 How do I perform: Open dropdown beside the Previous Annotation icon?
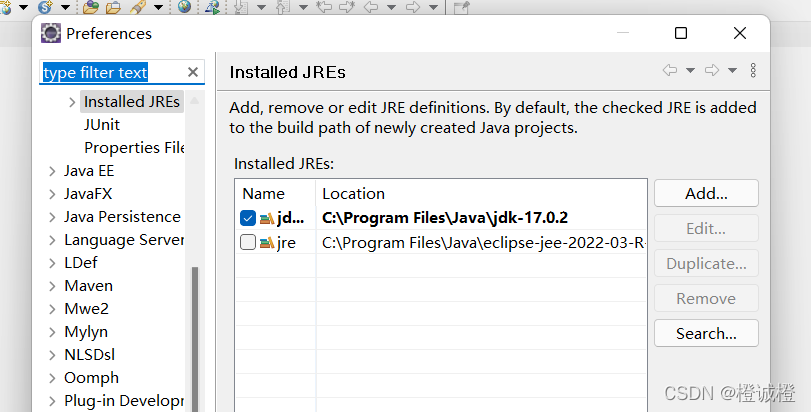coord(304,7)
